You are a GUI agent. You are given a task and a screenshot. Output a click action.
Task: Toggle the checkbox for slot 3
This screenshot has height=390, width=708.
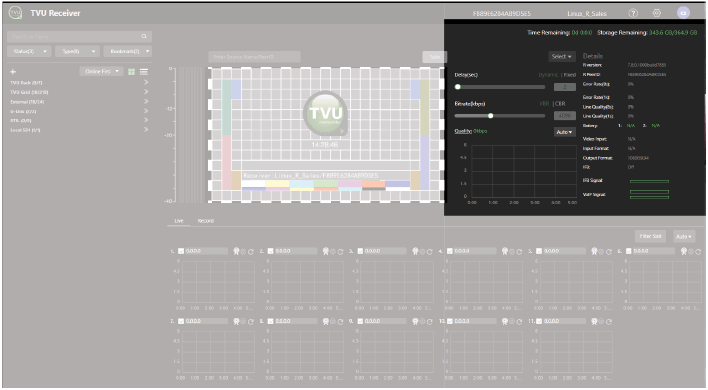click(360, 251)
